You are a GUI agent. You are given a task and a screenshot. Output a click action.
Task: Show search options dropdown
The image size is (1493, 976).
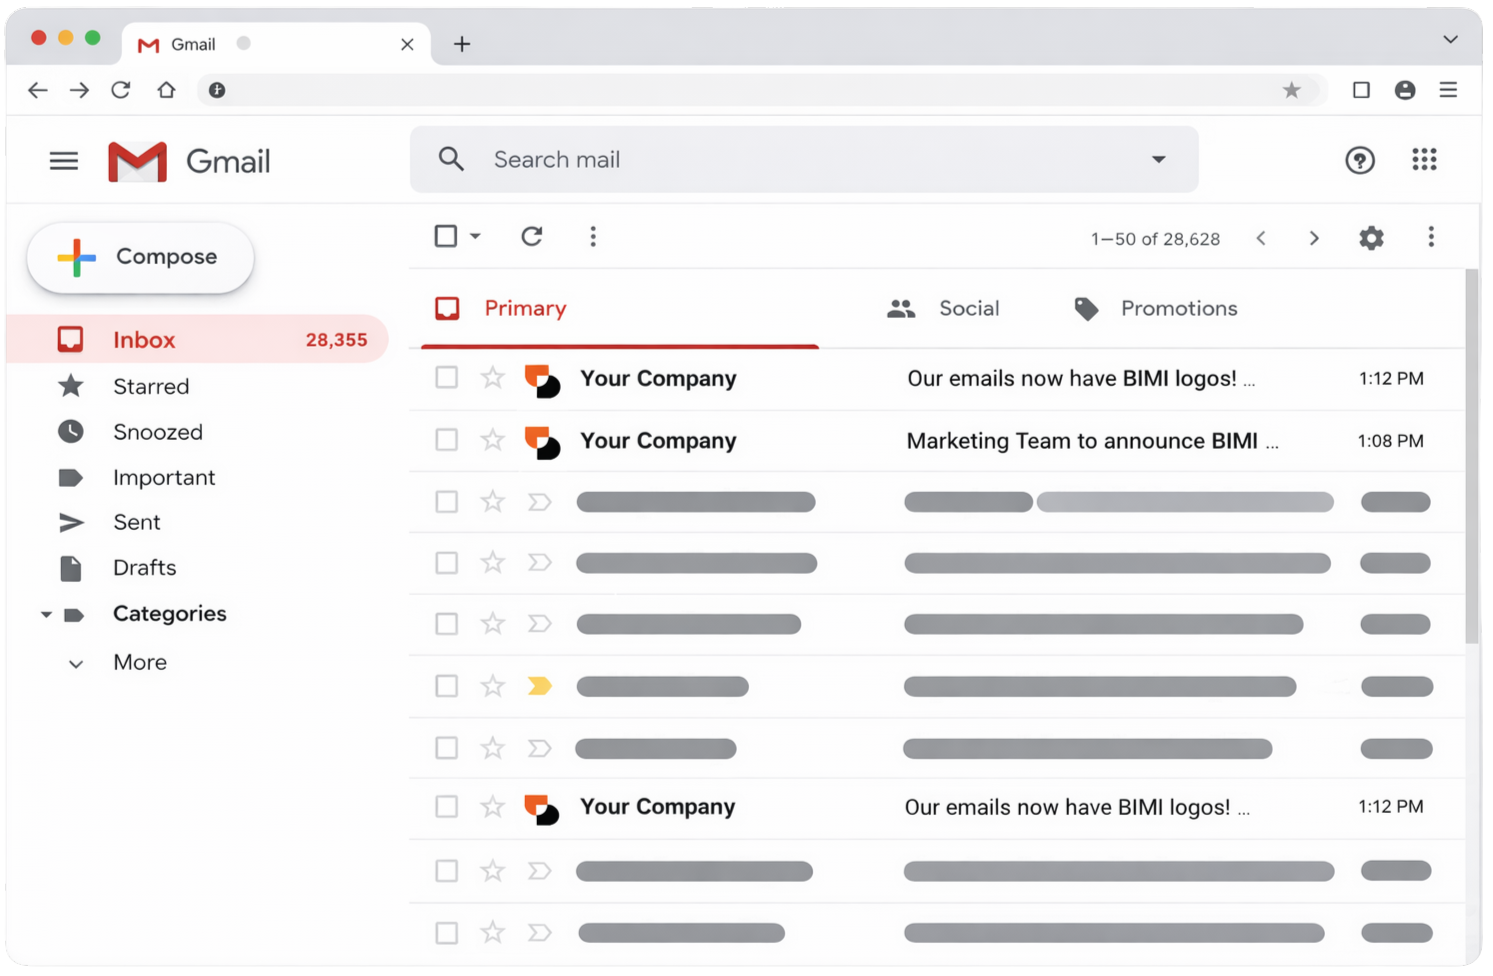click(1158, 159)
